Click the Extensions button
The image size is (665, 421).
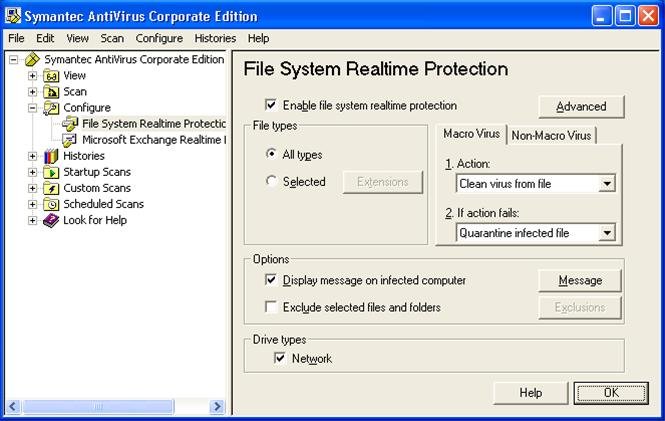[x=383, y=182]
